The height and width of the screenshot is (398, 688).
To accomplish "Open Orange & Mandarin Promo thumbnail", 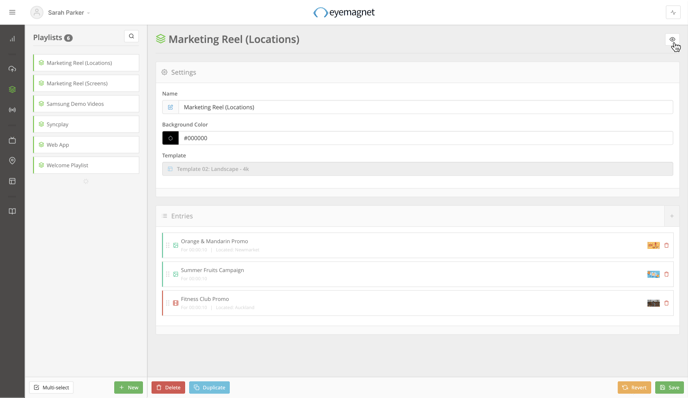I will [x=653, y=245].
